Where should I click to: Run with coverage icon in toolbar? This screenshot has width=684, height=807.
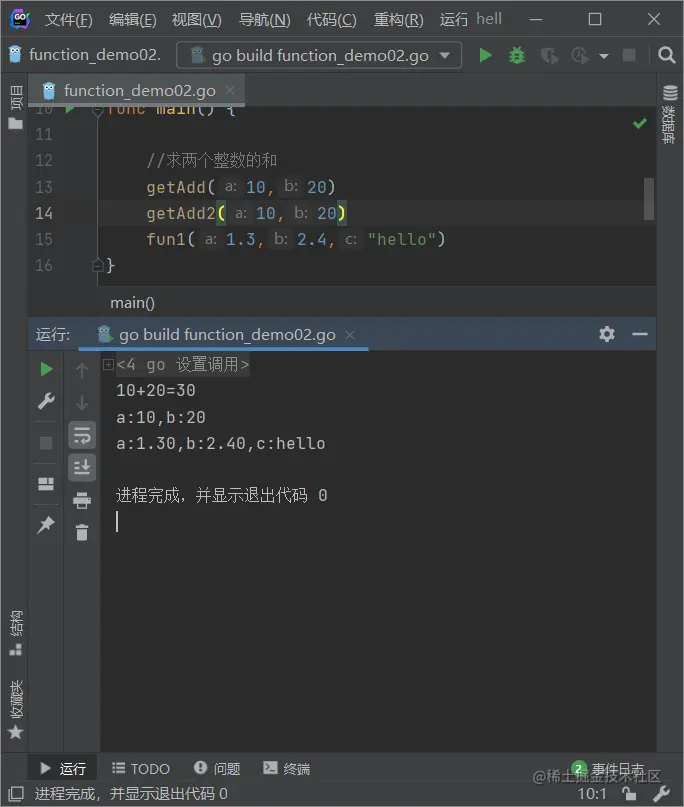(549, 55)
